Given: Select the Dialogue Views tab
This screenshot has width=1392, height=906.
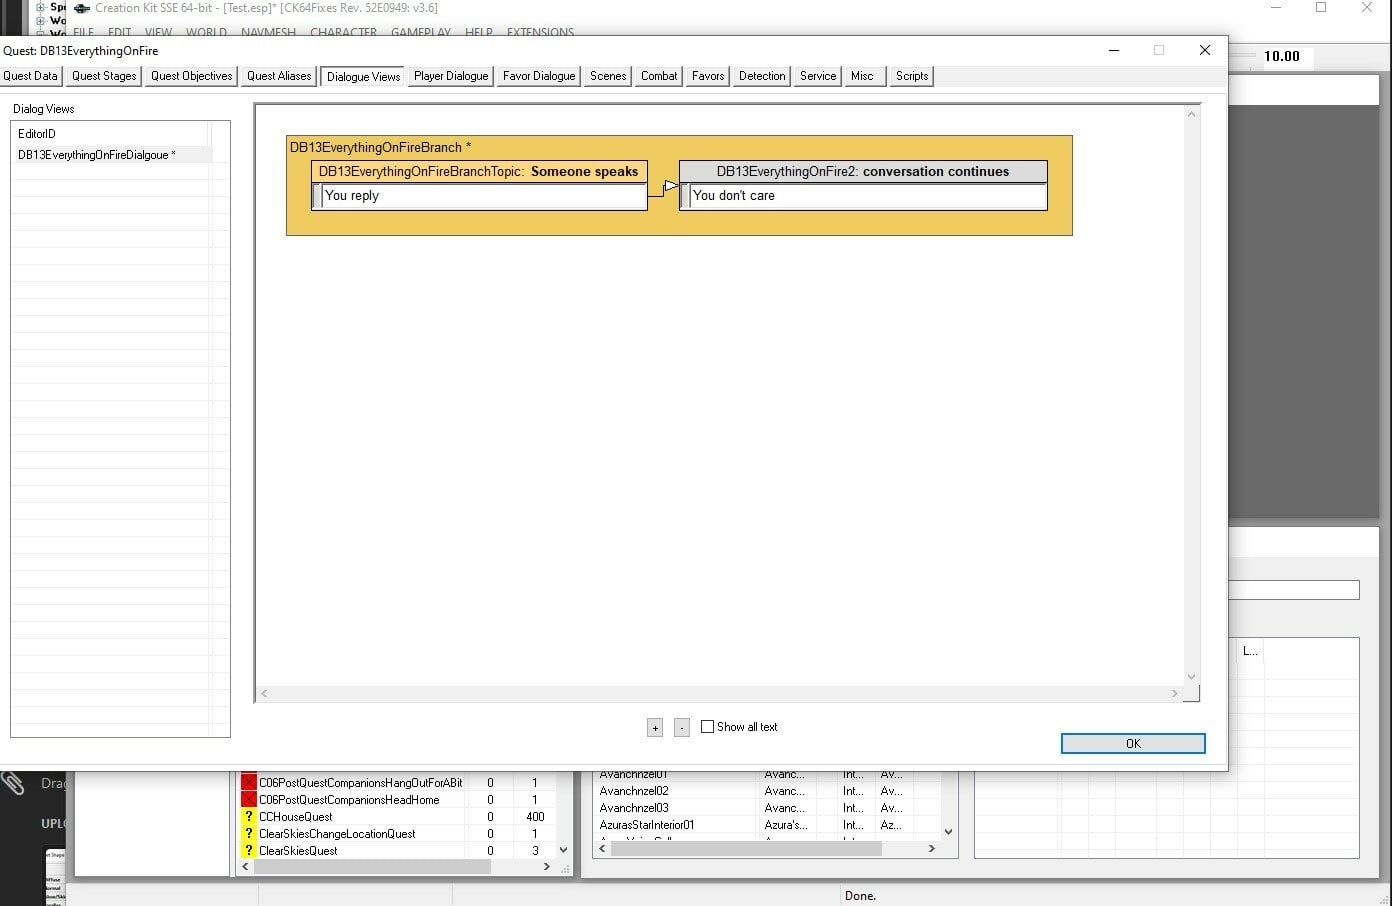Looking at the screenshot, I should click(363, 76).
